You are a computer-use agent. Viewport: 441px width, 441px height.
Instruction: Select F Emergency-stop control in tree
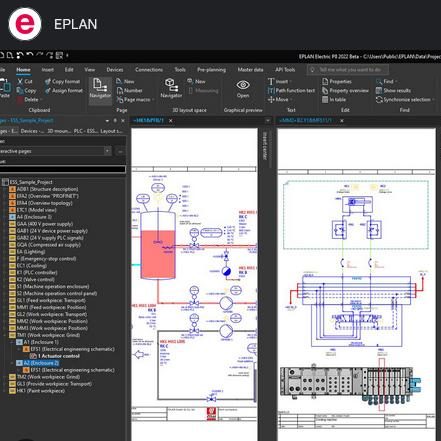(46, 259)
